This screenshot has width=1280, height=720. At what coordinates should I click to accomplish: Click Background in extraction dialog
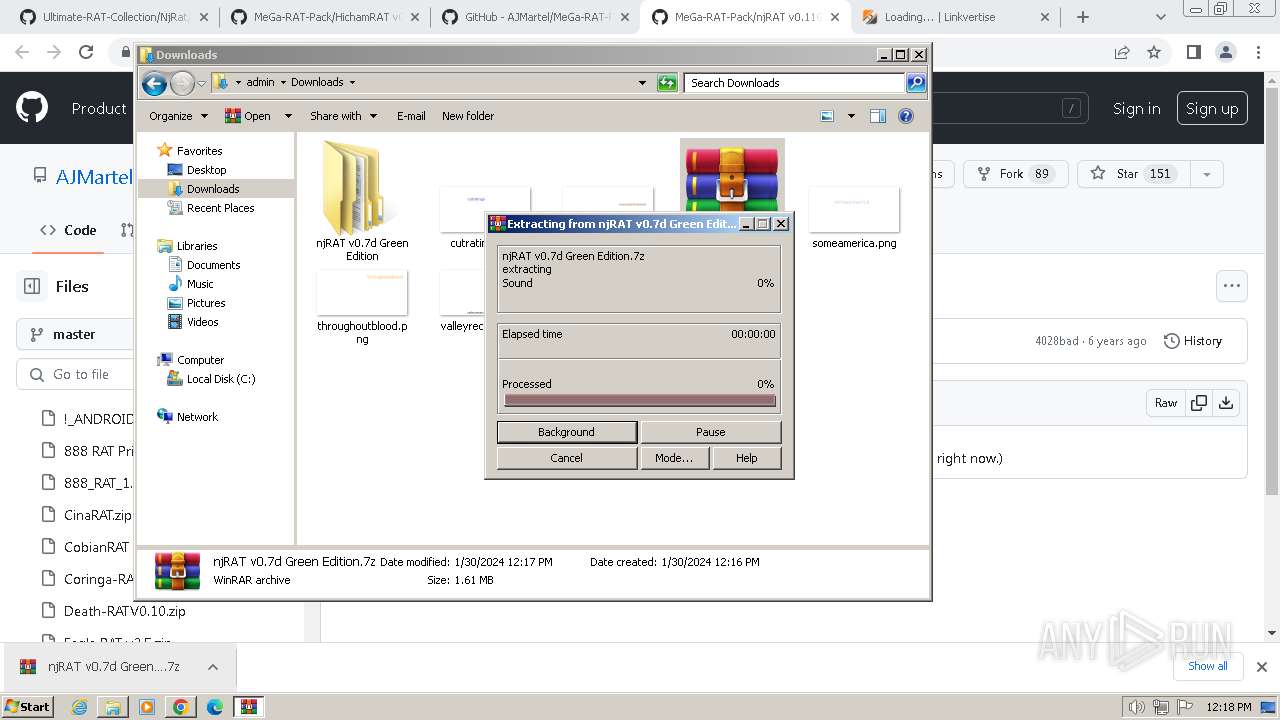pos(566,432)
